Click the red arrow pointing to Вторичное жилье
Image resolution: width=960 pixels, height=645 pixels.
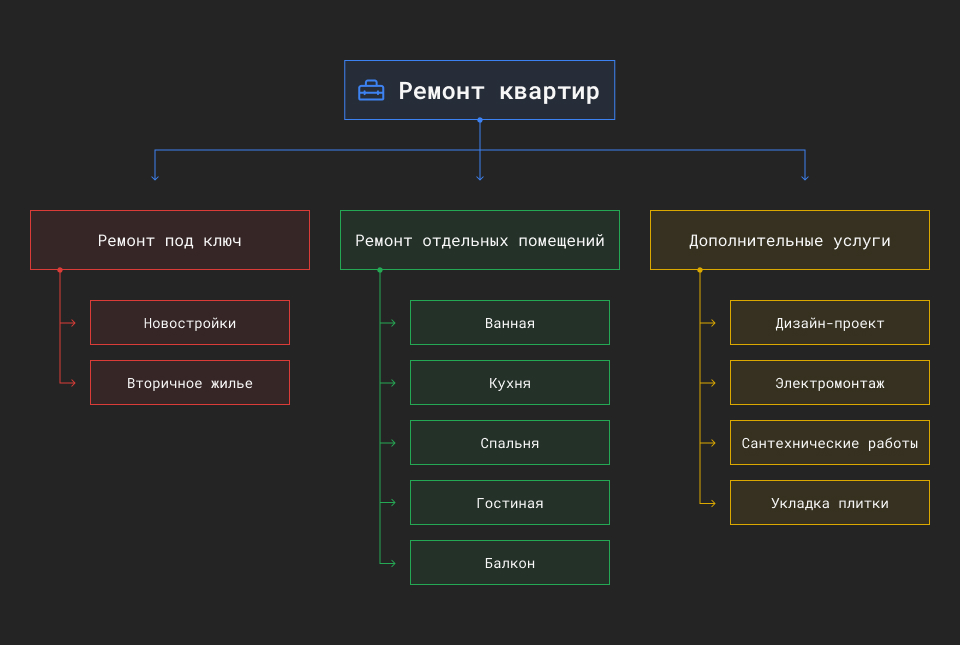[x=69, y=382]
